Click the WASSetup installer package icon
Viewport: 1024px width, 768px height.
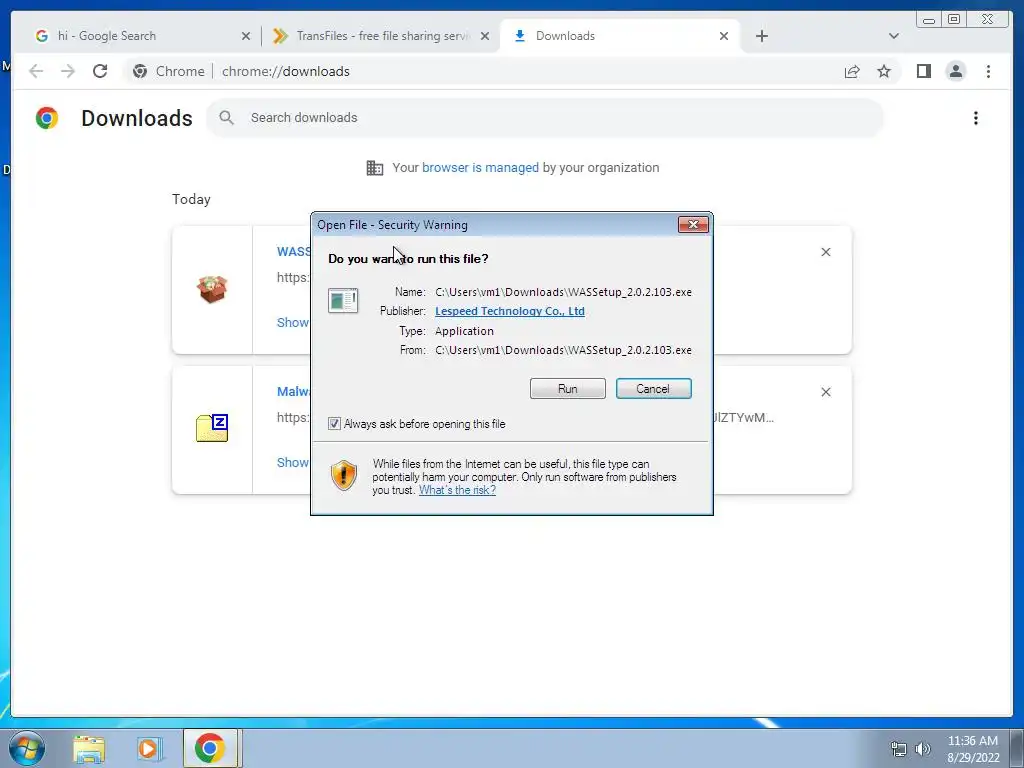point(212,289)
